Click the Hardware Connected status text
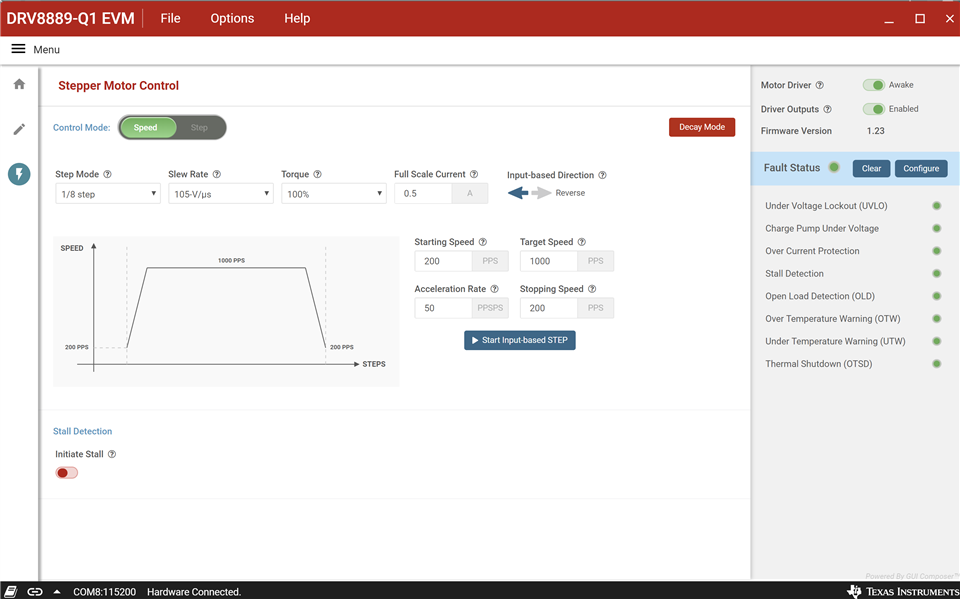960x599 pixels. (194, 592)
